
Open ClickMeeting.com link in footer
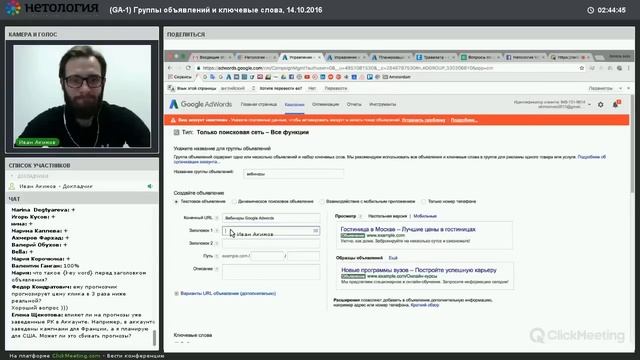point(76,356)
